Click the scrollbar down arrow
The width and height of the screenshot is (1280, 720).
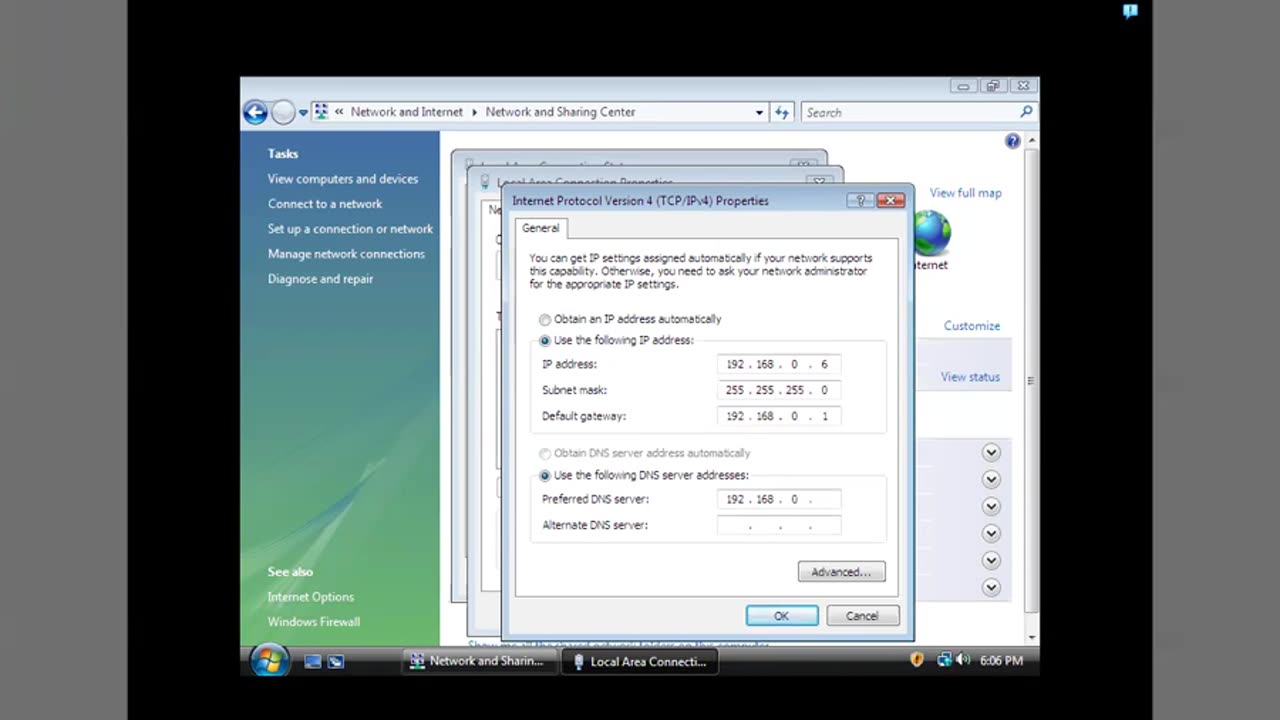pos(1031,636)
